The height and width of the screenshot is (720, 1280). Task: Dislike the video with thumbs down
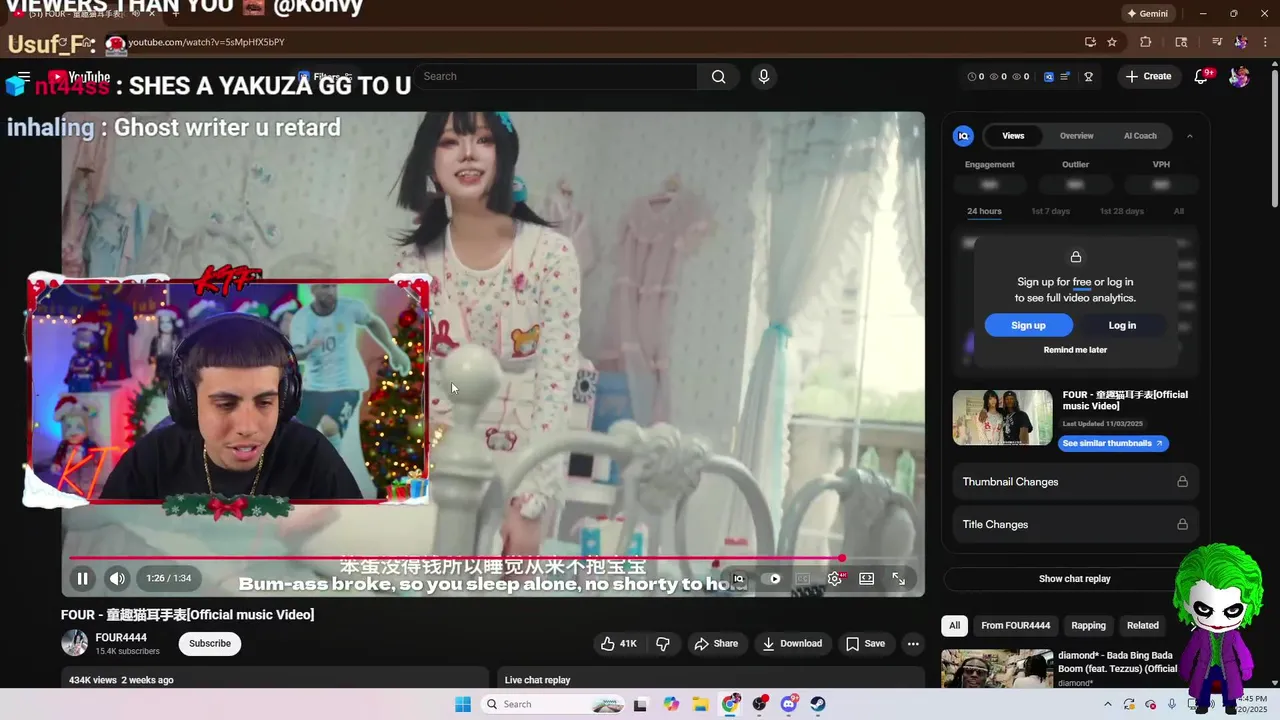point(662,644)
